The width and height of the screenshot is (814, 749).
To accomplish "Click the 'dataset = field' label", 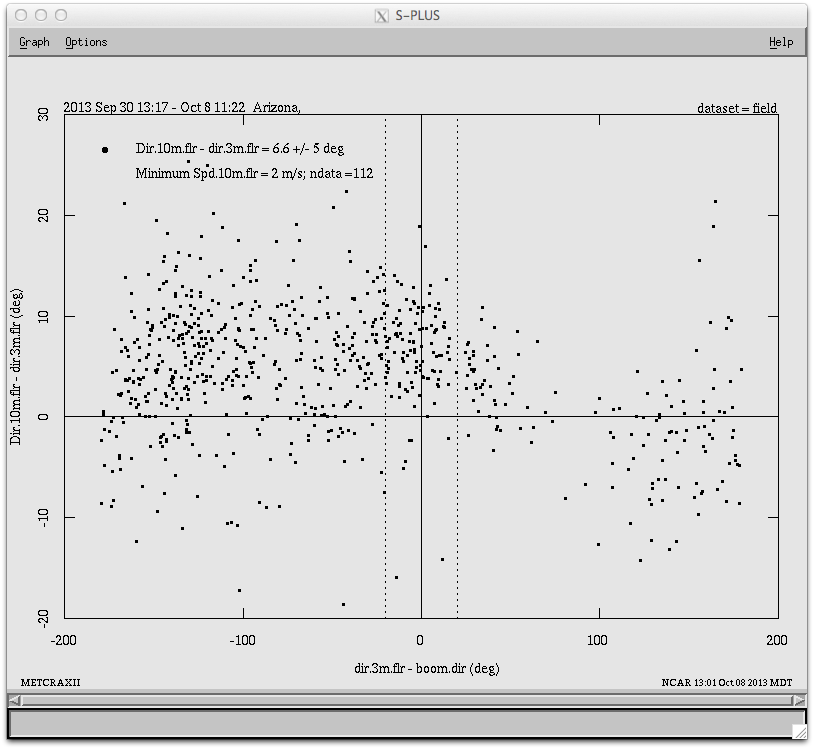I will point(737,109).
